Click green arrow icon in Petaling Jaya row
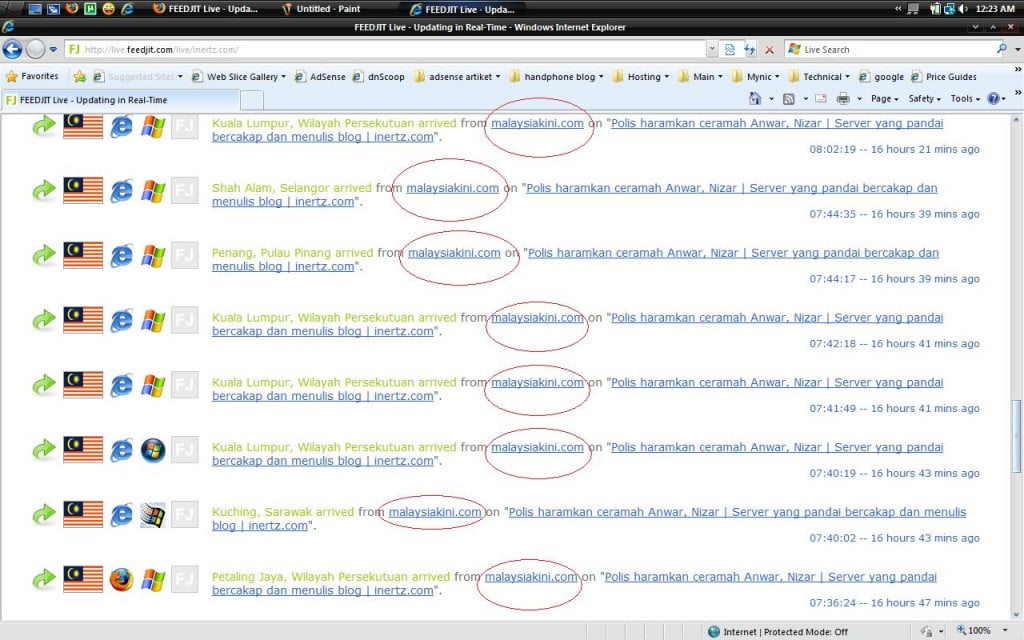 44,579
